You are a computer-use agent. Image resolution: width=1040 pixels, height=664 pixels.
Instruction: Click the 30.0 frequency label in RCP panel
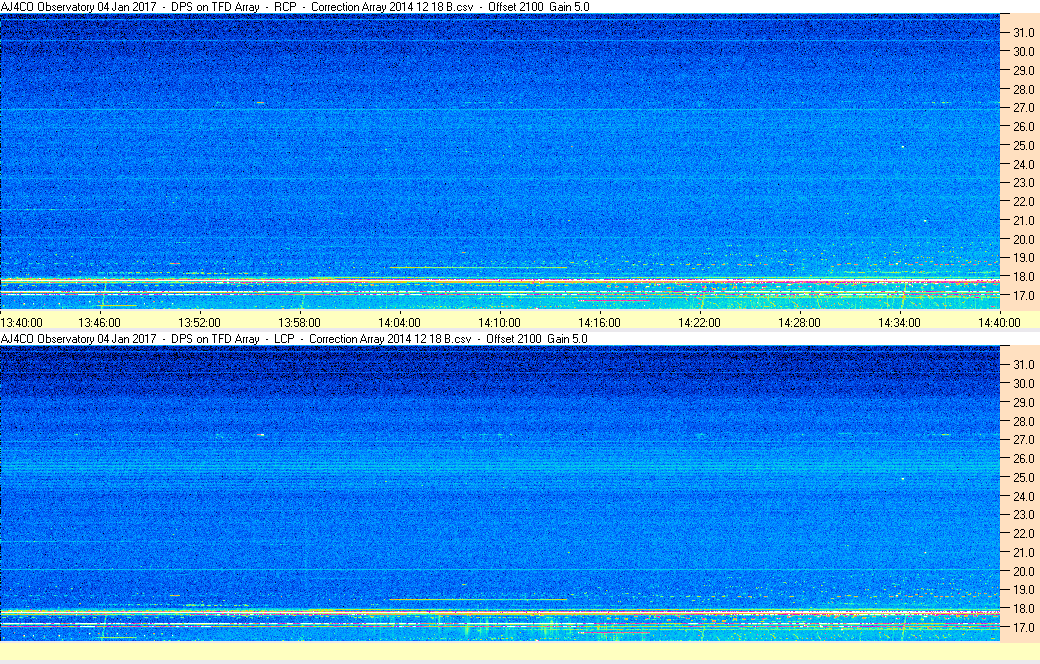click(x=1023, y=52)
